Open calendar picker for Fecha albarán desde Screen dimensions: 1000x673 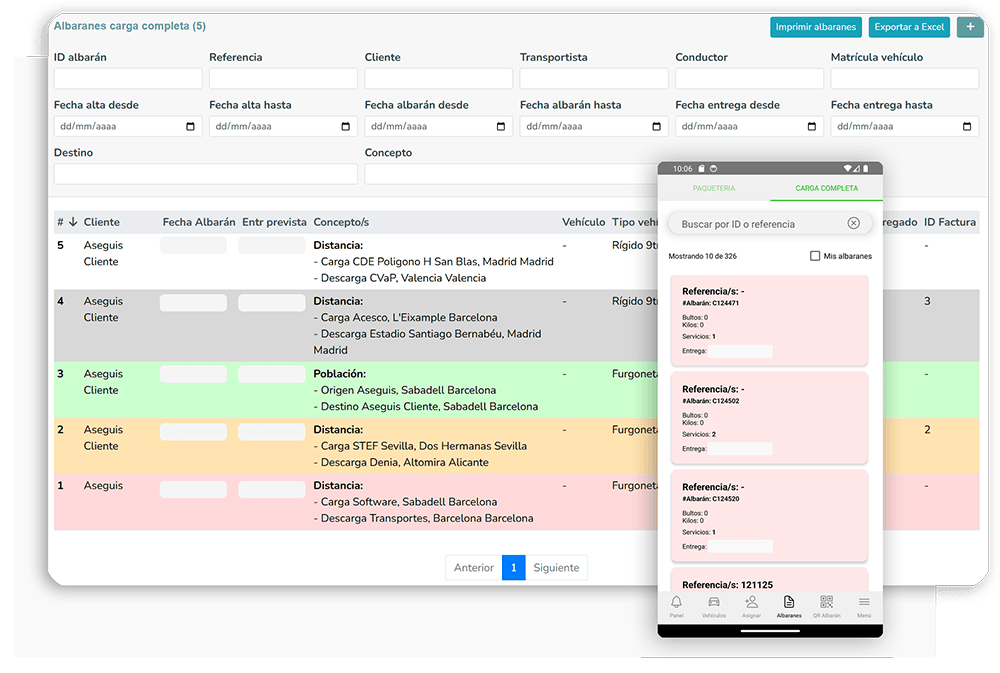pos(501,126)
